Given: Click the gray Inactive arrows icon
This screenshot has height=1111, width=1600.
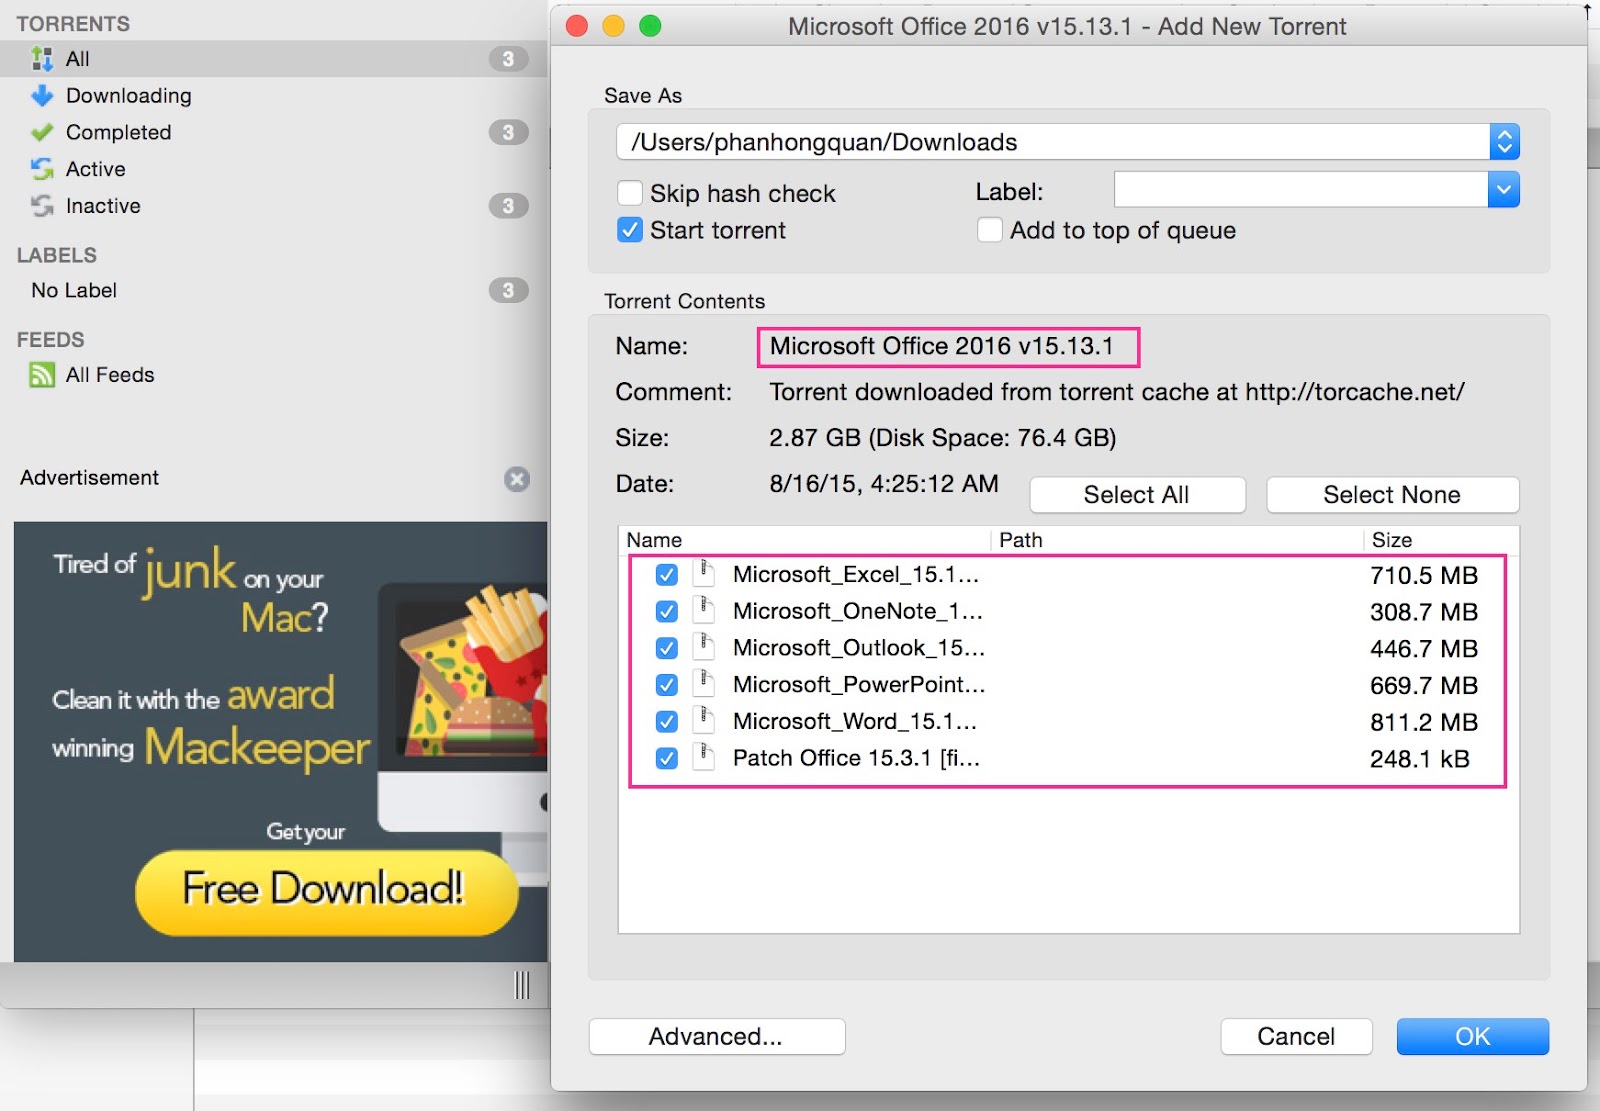Looking at the screenshot, I should point(42,206).
